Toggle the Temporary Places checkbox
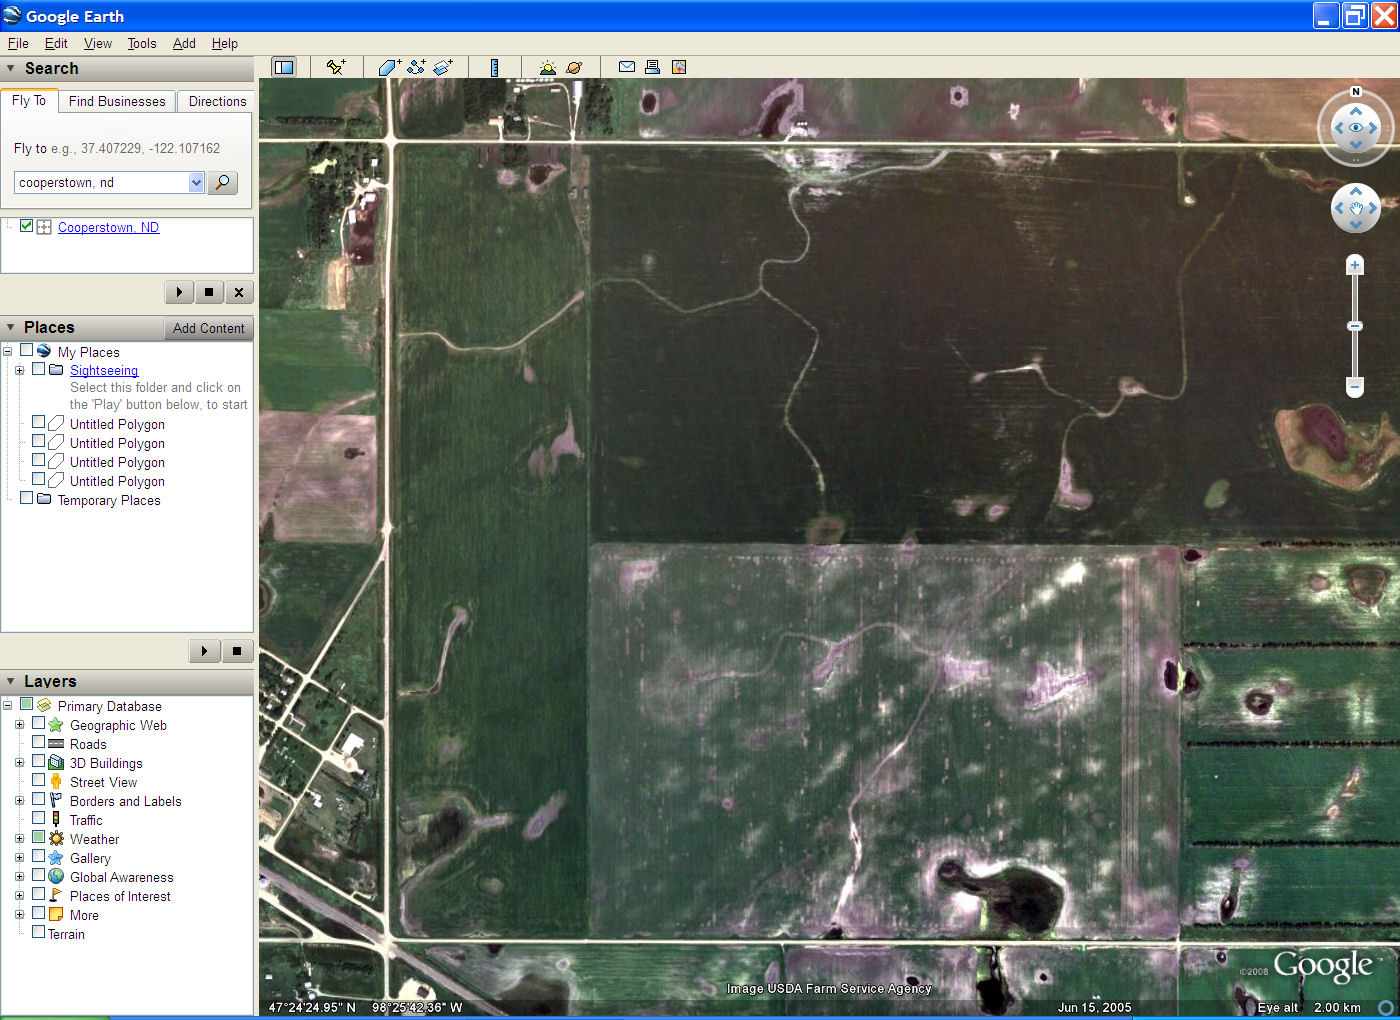 (x=27, y=498)
